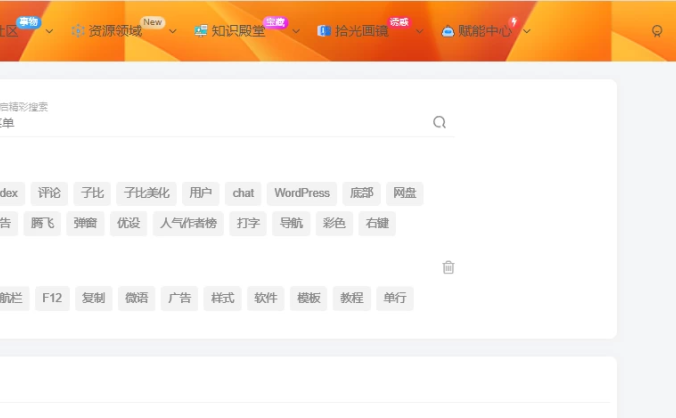Choose 复制 from search history
This screenshot has height=418, width=676.
(94, 298)
